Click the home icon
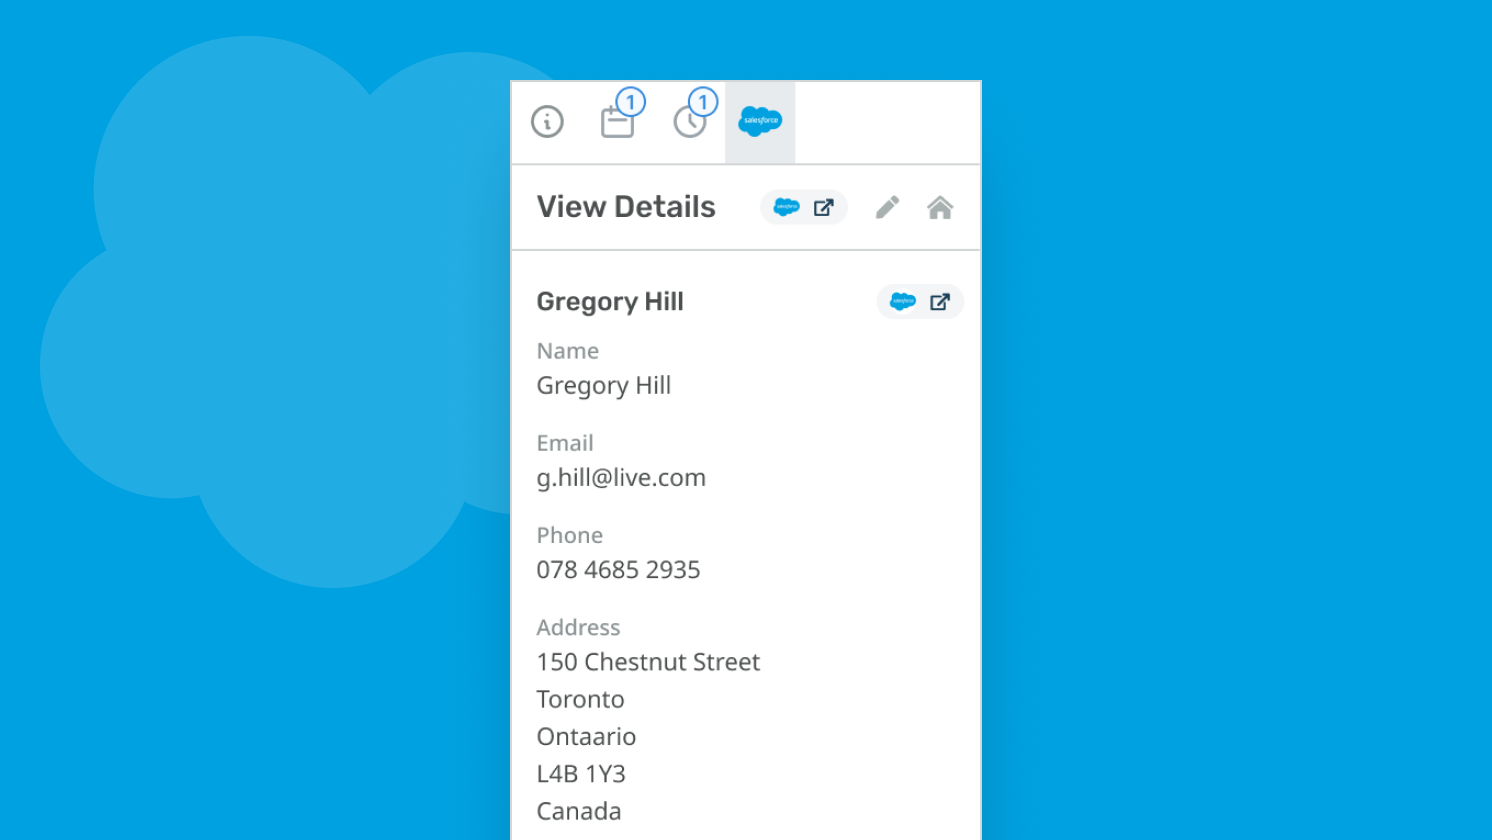 click(940, 207)
